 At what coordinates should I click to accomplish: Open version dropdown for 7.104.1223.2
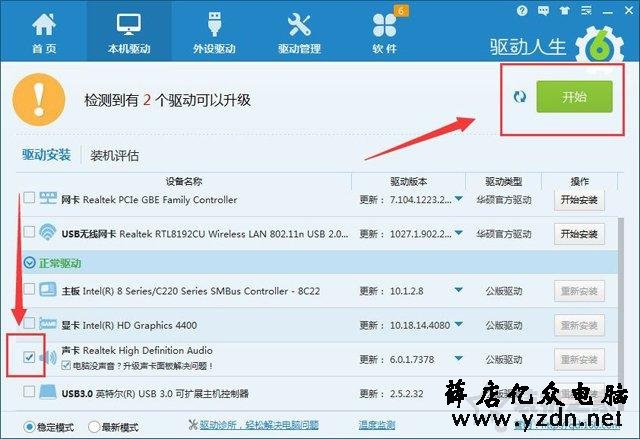pos(459,199)
